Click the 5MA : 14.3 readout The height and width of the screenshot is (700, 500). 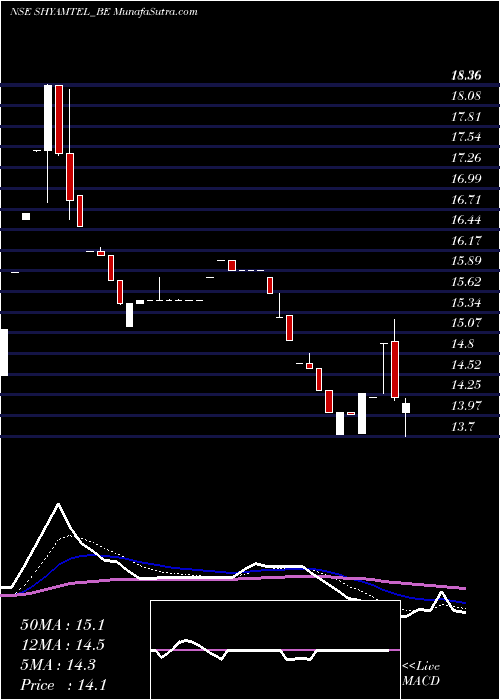[x=58, y=665]
